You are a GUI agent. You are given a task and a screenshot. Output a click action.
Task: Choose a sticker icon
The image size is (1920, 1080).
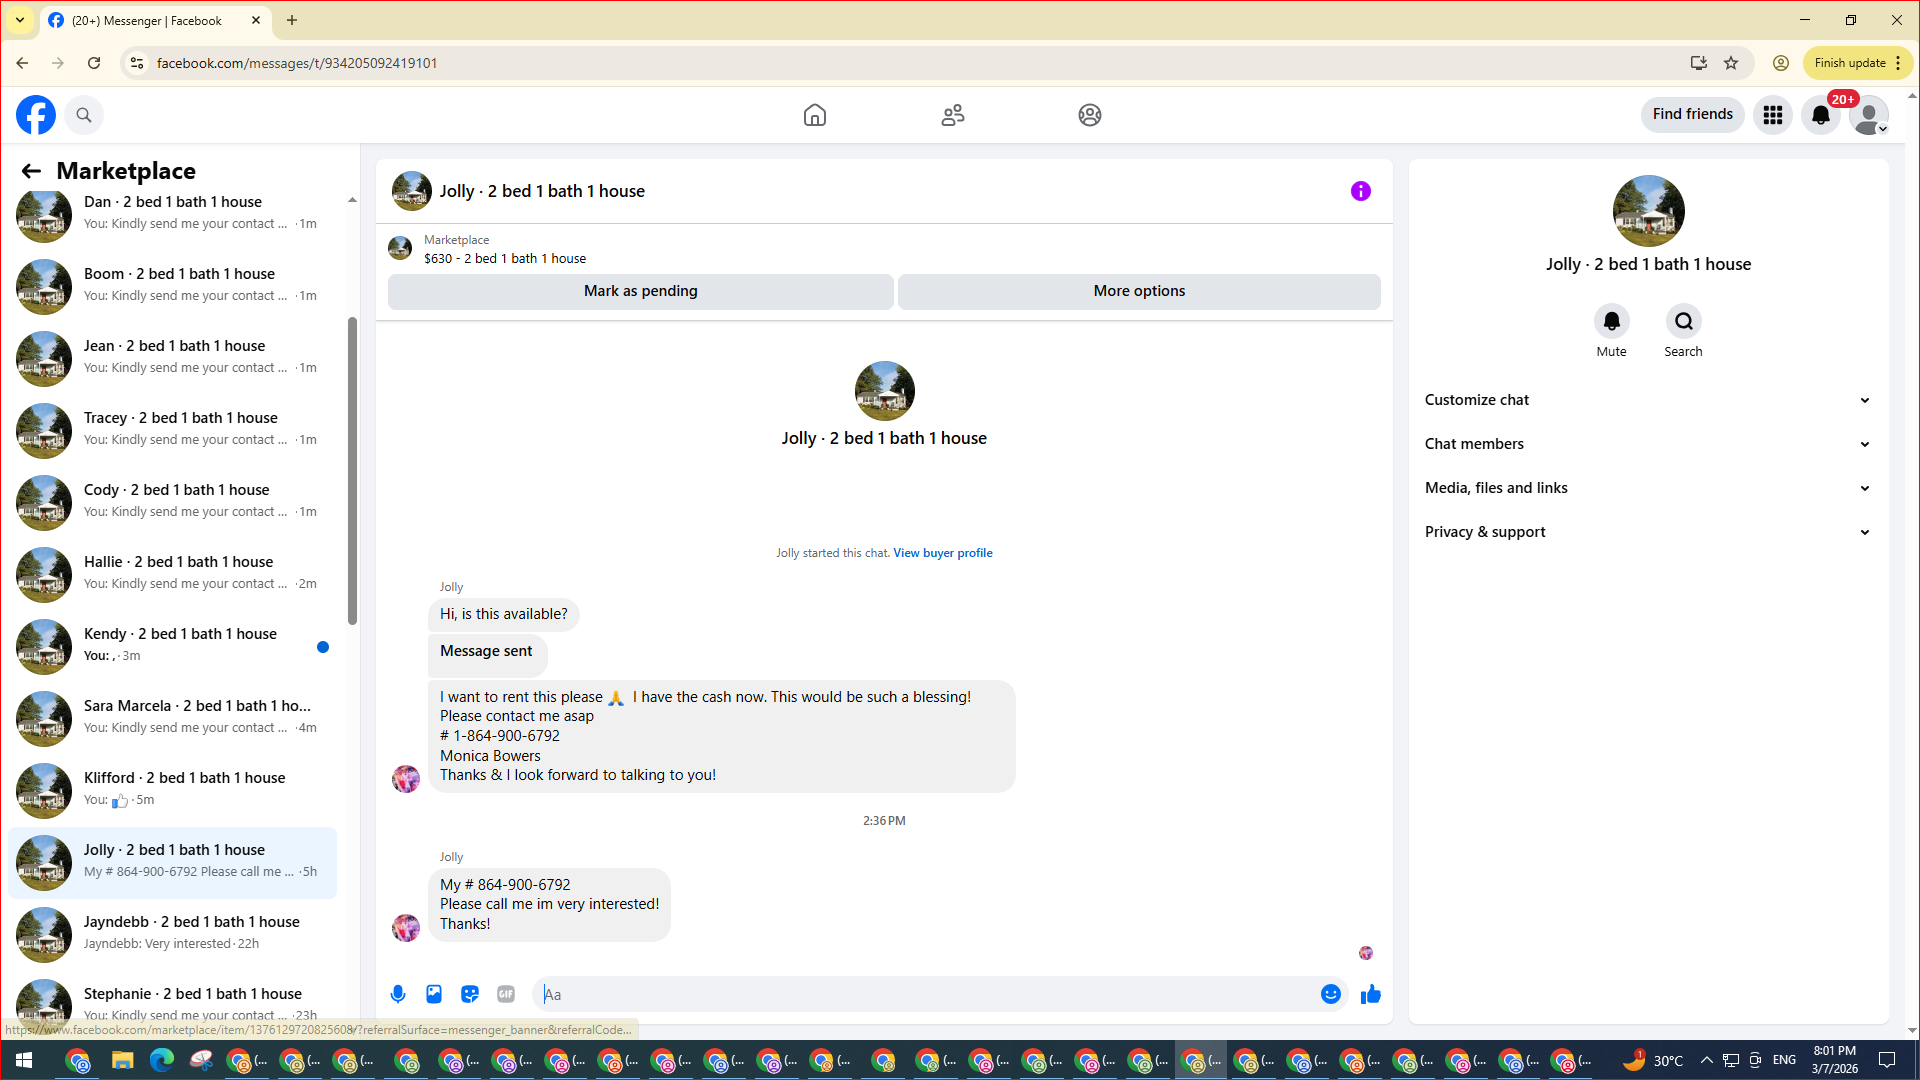coord(470,994)
